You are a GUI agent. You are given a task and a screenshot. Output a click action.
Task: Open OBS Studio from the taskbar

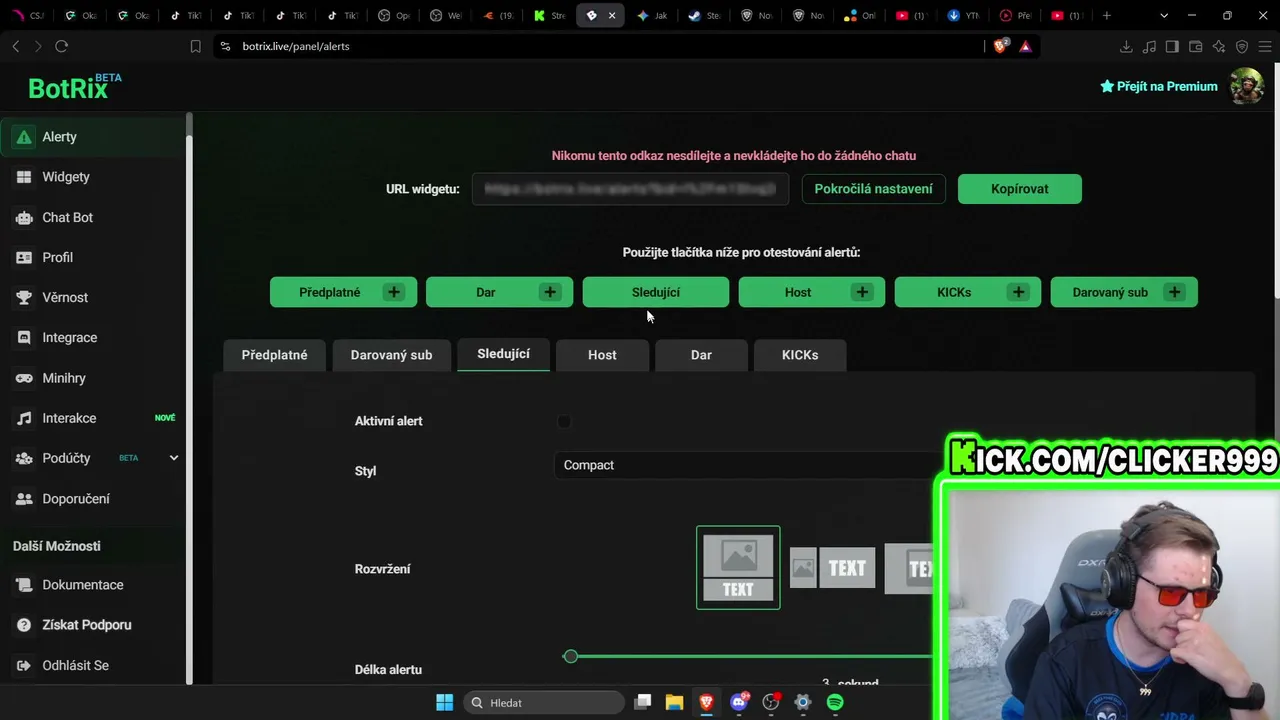point(771,702)
